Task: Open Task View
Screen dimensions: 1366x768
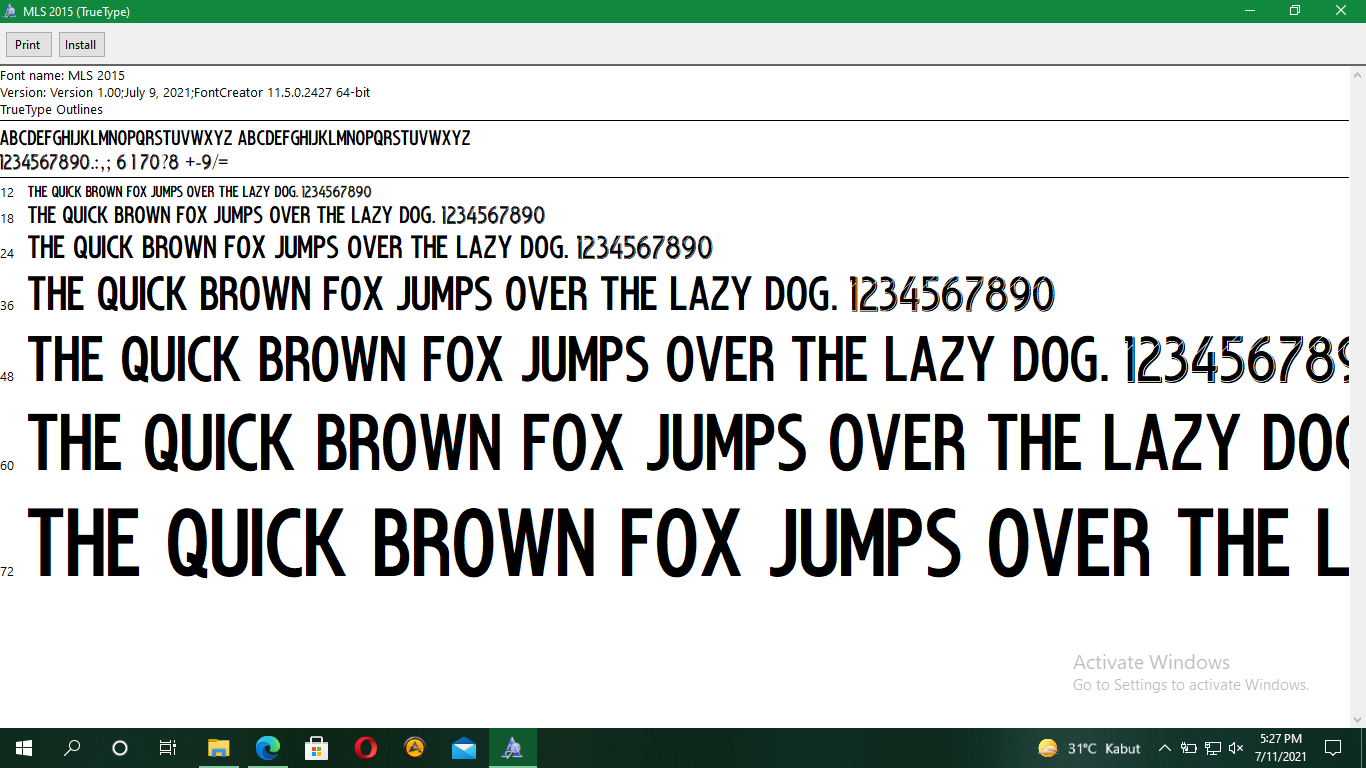Action: point(167,747)
